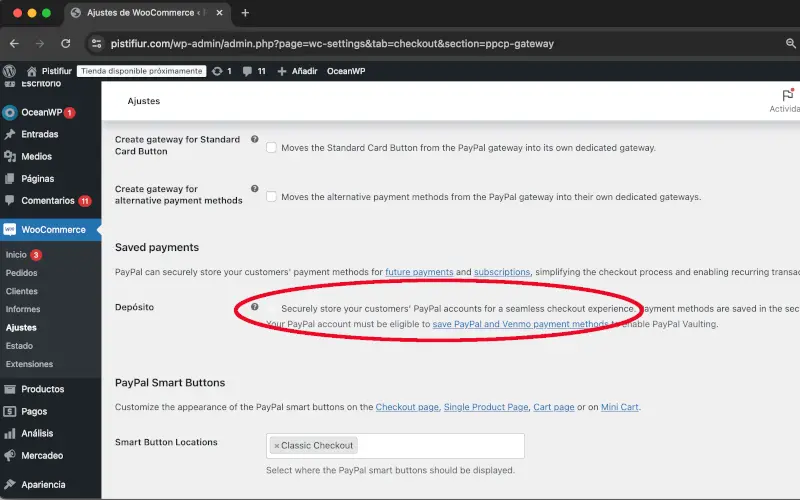Open the WordPress logo menu

tap(9, 71)
